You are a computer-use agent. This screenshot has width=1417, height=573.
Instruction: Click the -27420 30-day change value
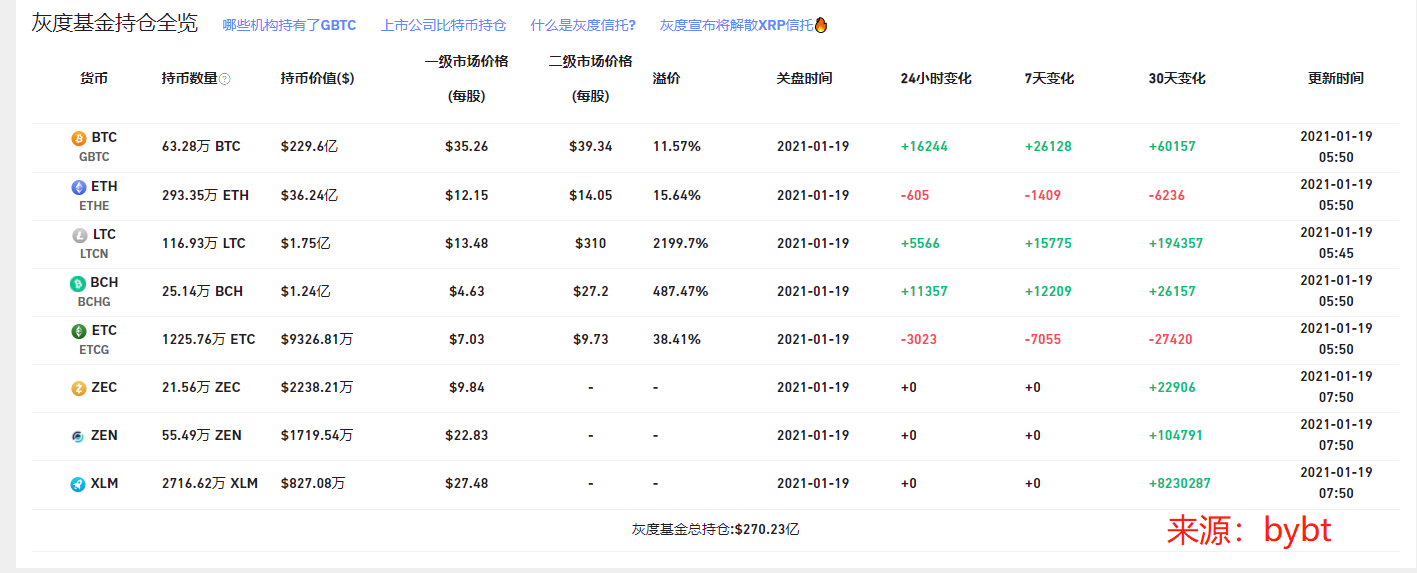click(1170, 339)
